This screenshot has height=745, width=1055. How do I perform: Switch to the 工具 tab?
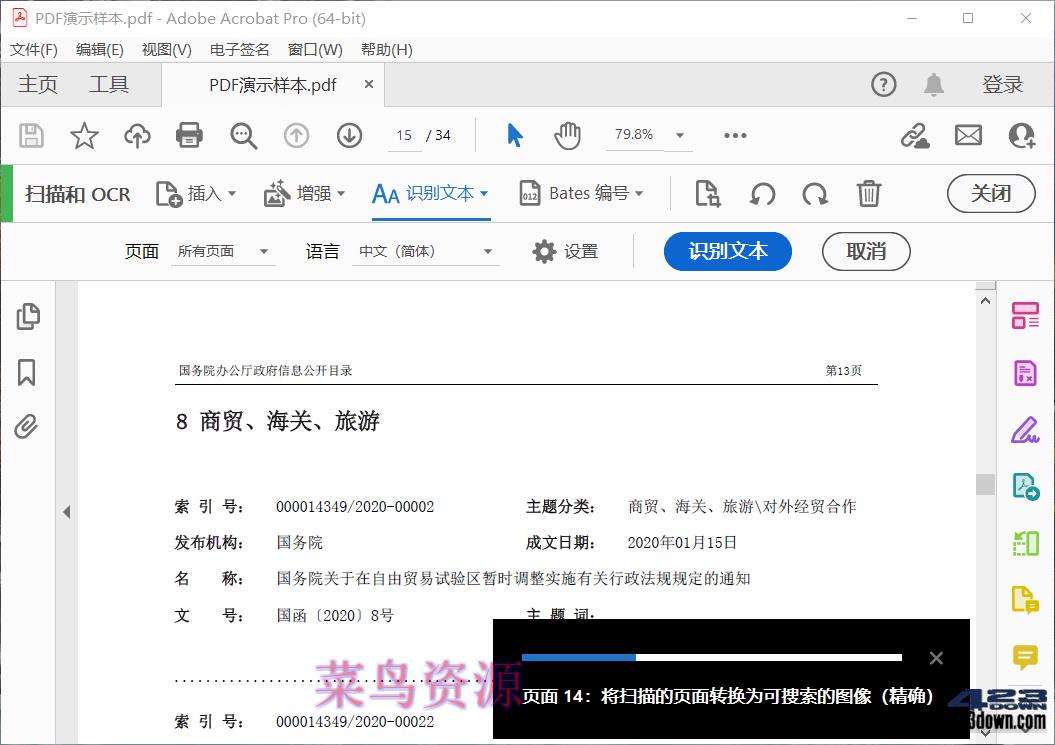(109, 84)
